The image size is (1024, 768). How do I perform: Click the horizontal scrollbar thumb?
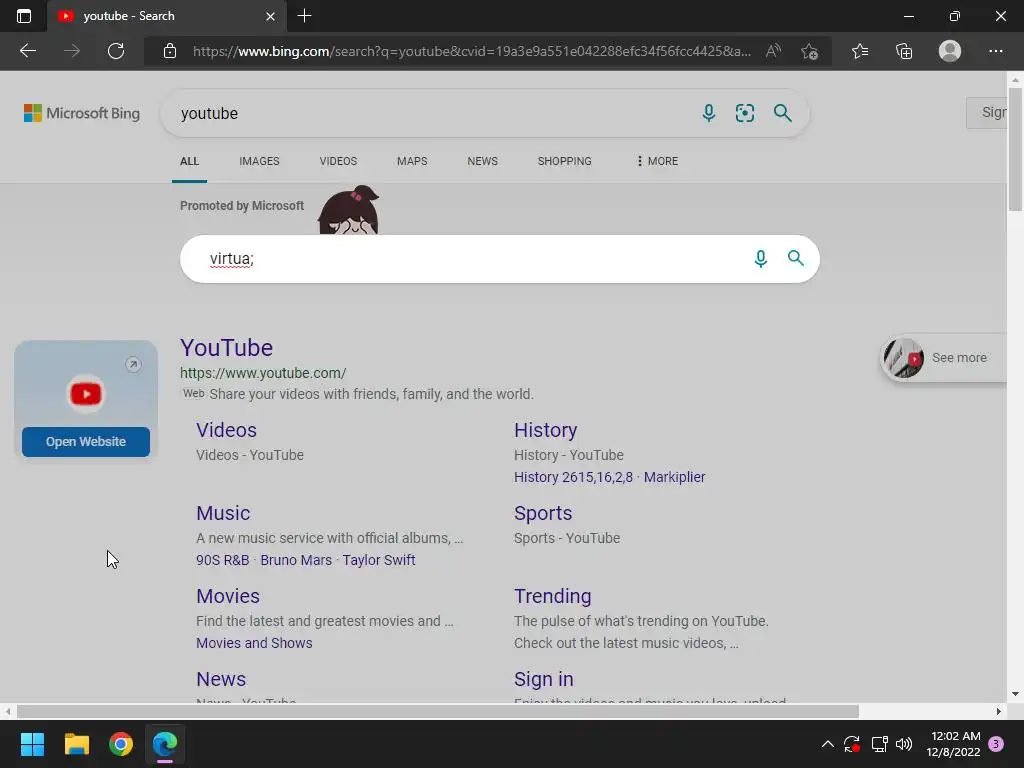coord(438,711)
